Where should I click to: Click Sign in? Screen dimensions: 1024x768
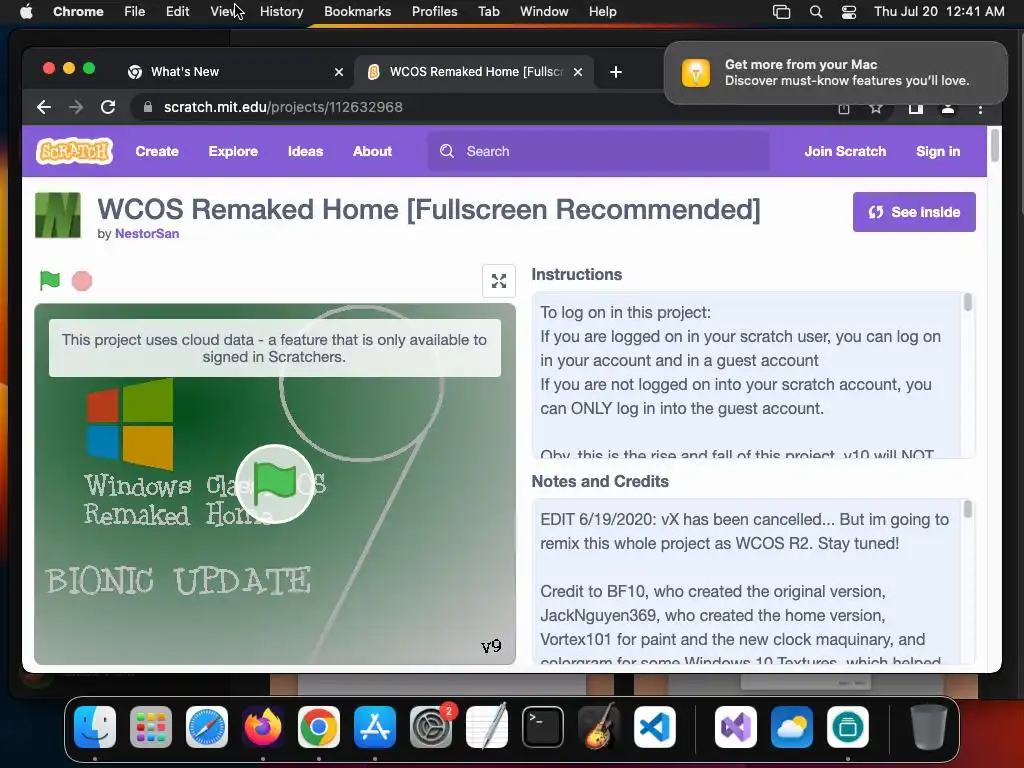coord(938,151)
